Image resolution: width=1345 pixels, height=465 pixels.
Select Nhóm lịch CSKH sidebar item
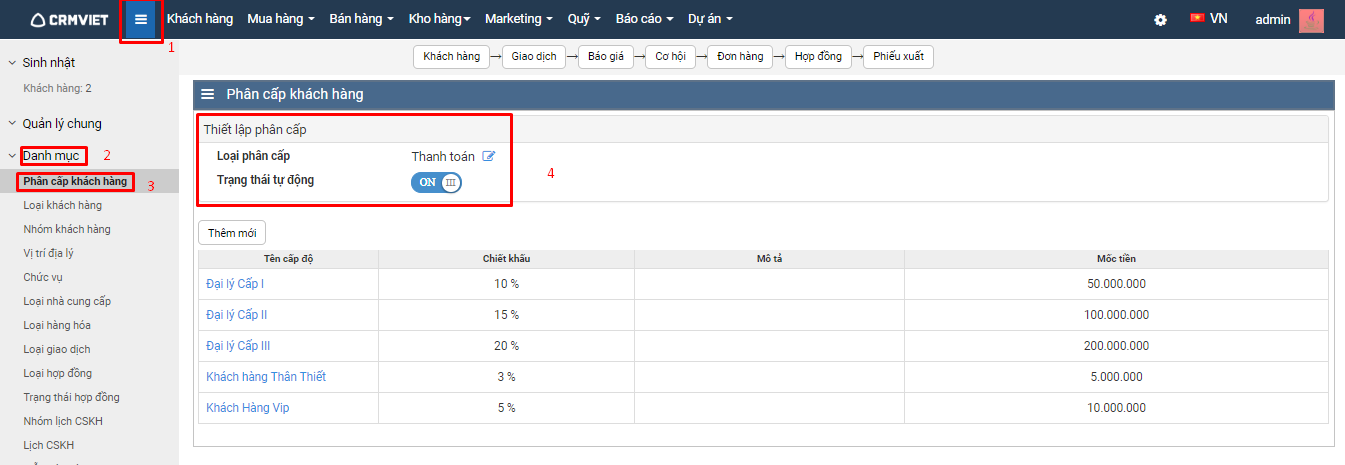coord(63,421)
